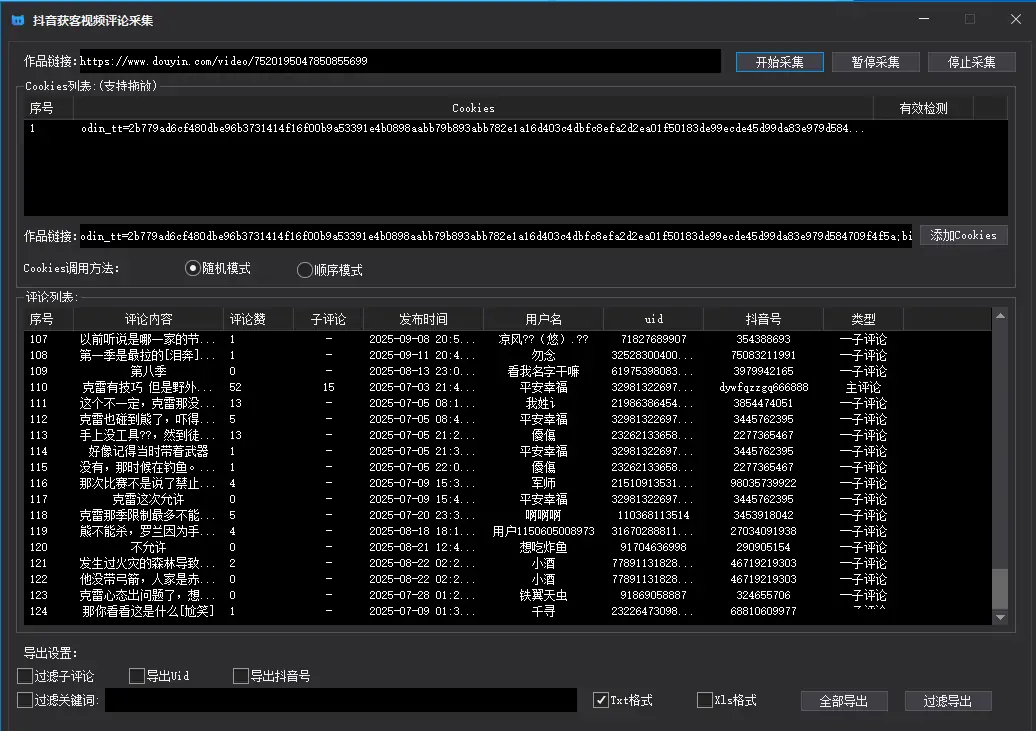Click the filter keyword input field
This screenshot has height=731, width=1036.
[340, 700]
